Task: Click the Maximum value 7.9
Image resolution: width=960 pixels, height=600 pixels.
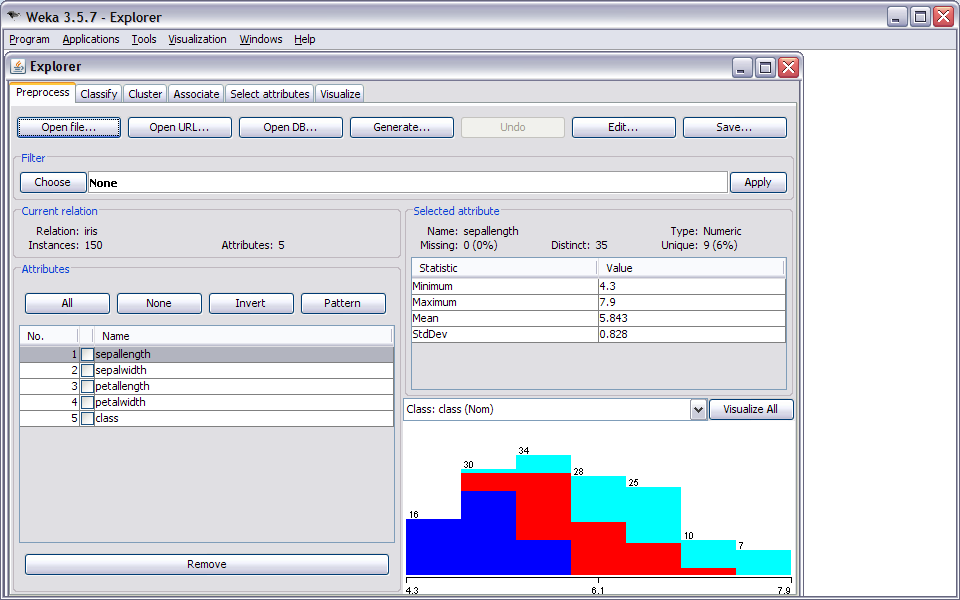Action: coord(692,302)
